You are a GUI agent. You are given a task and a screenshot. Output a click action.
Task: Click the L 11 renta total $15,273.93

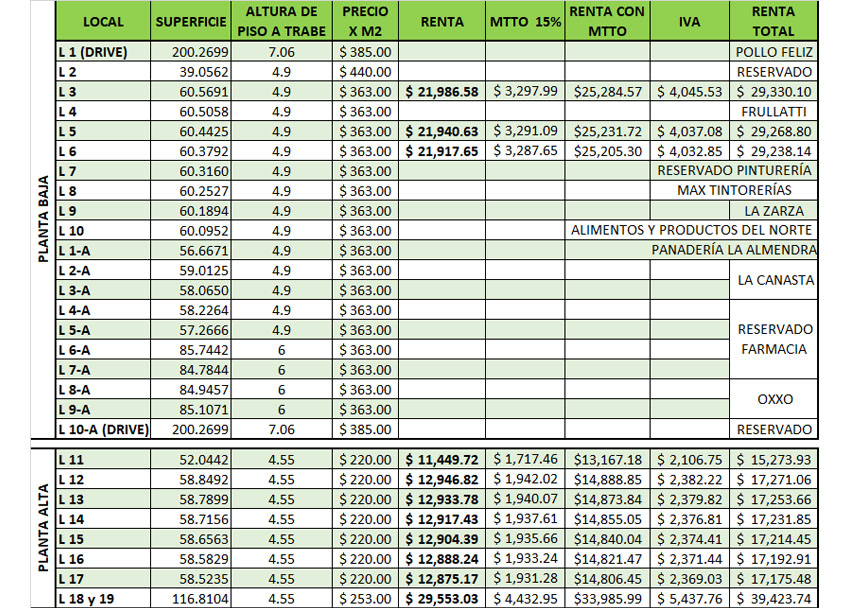(x=773, y=460)
